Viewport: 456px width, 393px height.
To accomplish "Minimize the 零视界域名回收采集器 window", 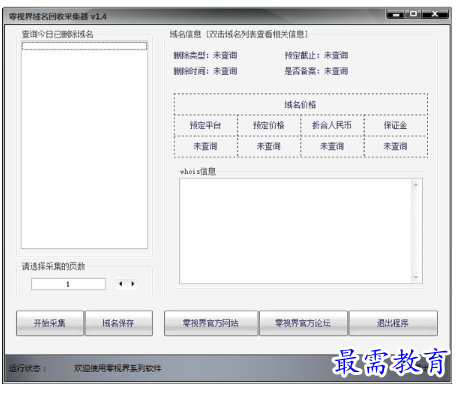I will [396, 14].
